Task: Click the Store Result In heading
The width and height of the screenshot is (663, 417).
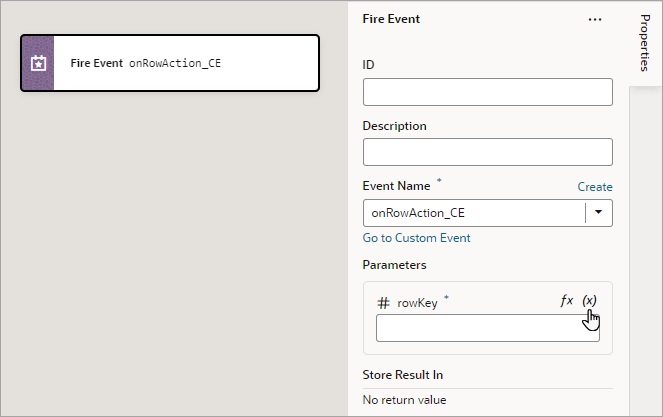Action: [402, 375]
